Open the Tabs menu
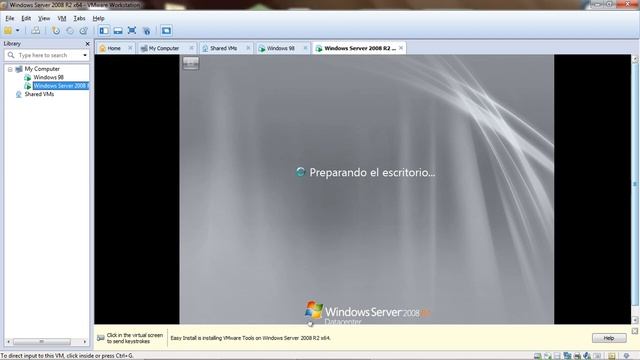640x360 pixels. [79, 18]
